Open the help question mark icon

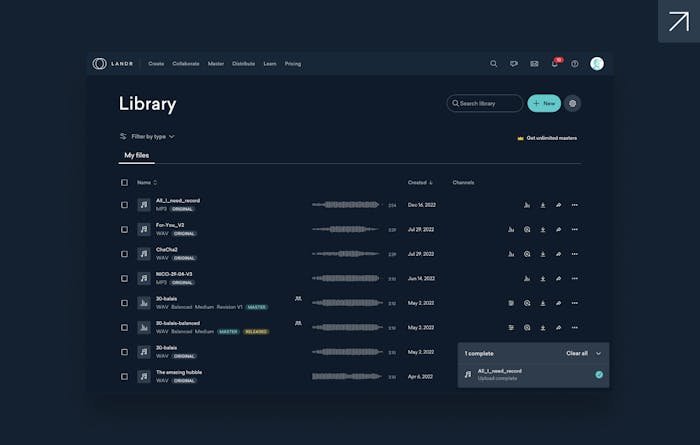[575, 64]
